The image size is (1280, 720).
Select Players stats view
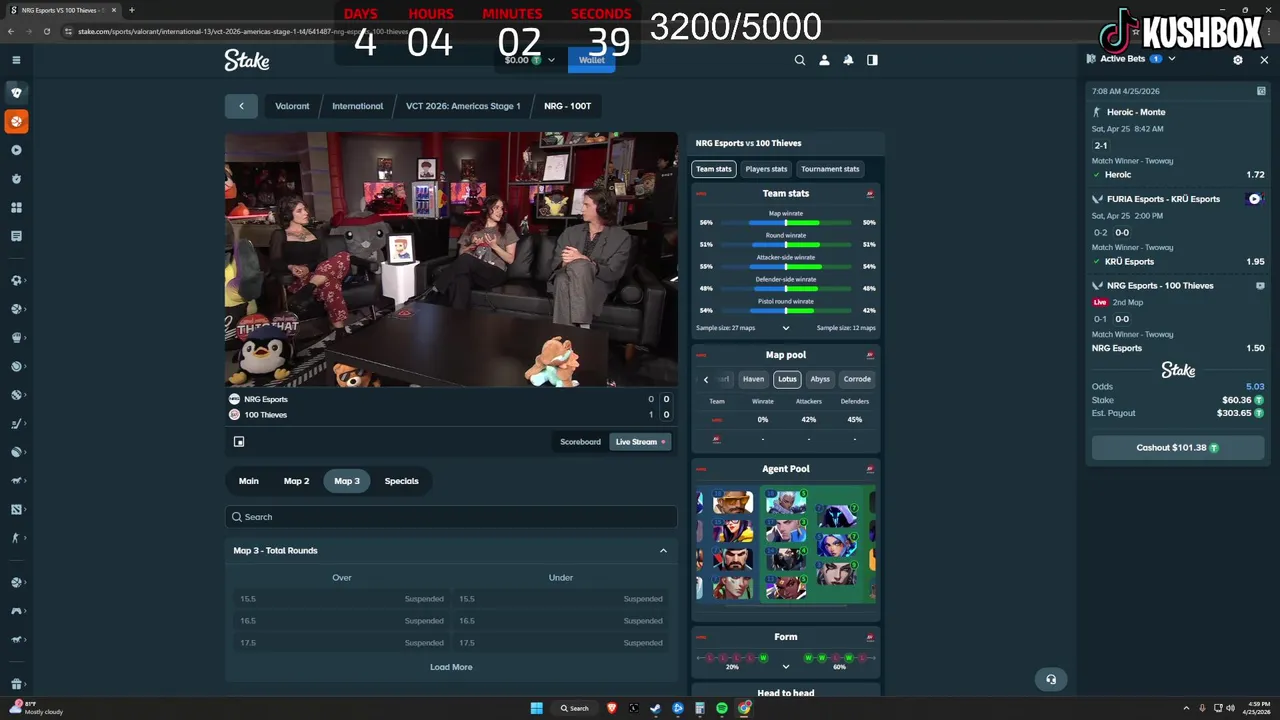tap(767, 169)
